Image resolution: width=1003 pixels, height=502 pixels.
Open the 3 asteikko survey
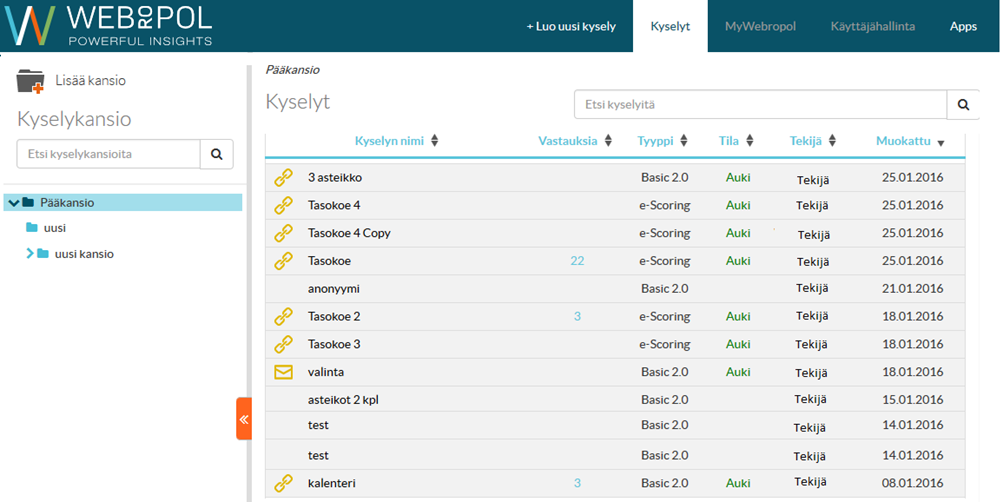[x=335, y=177]
